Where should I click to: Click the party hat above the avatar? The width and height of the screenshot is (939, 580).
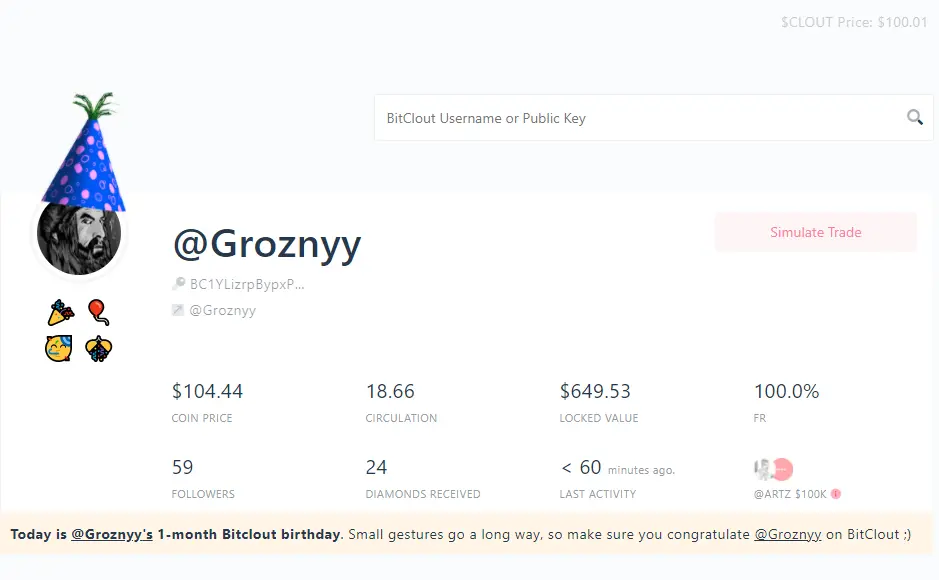(x=88, y=150)
